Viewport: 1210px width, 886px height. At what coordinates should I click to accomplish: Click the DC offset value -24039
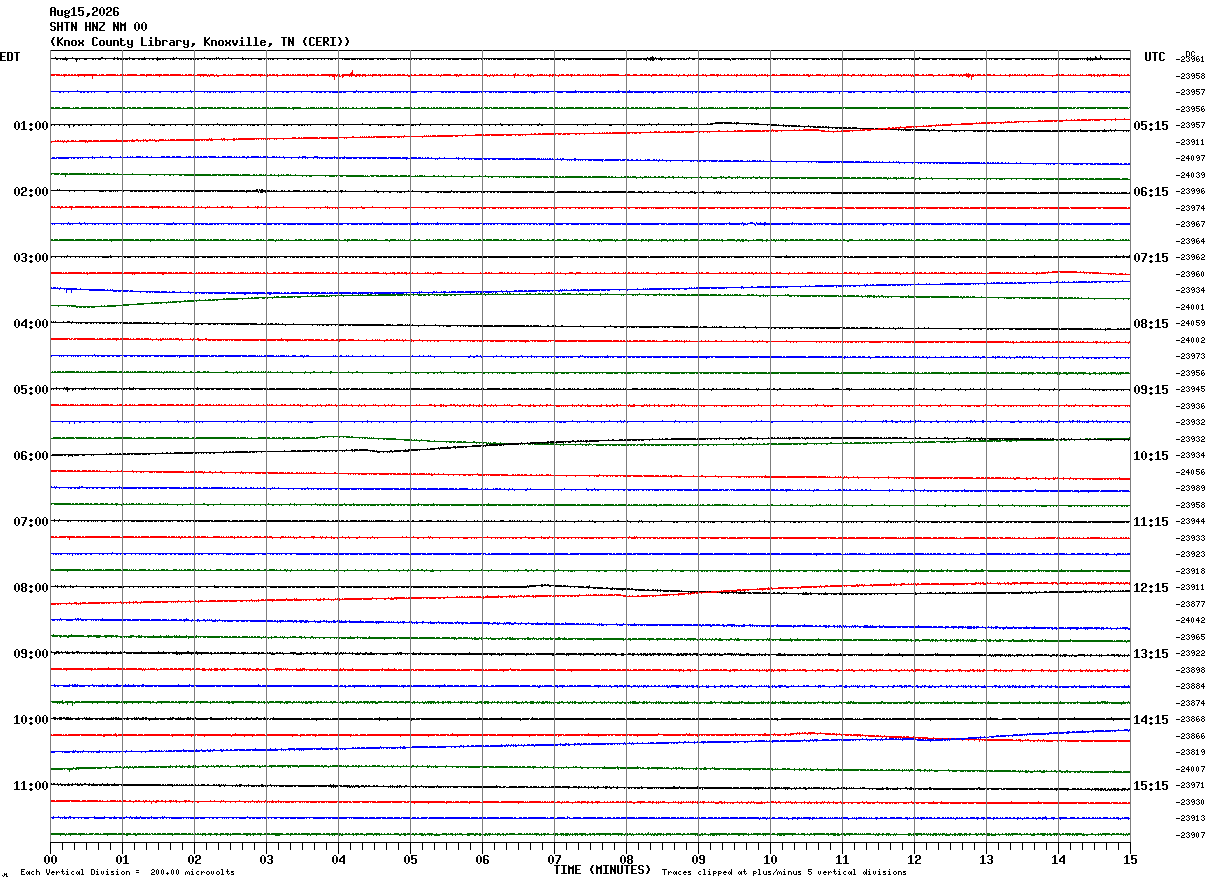point(1191,175)
